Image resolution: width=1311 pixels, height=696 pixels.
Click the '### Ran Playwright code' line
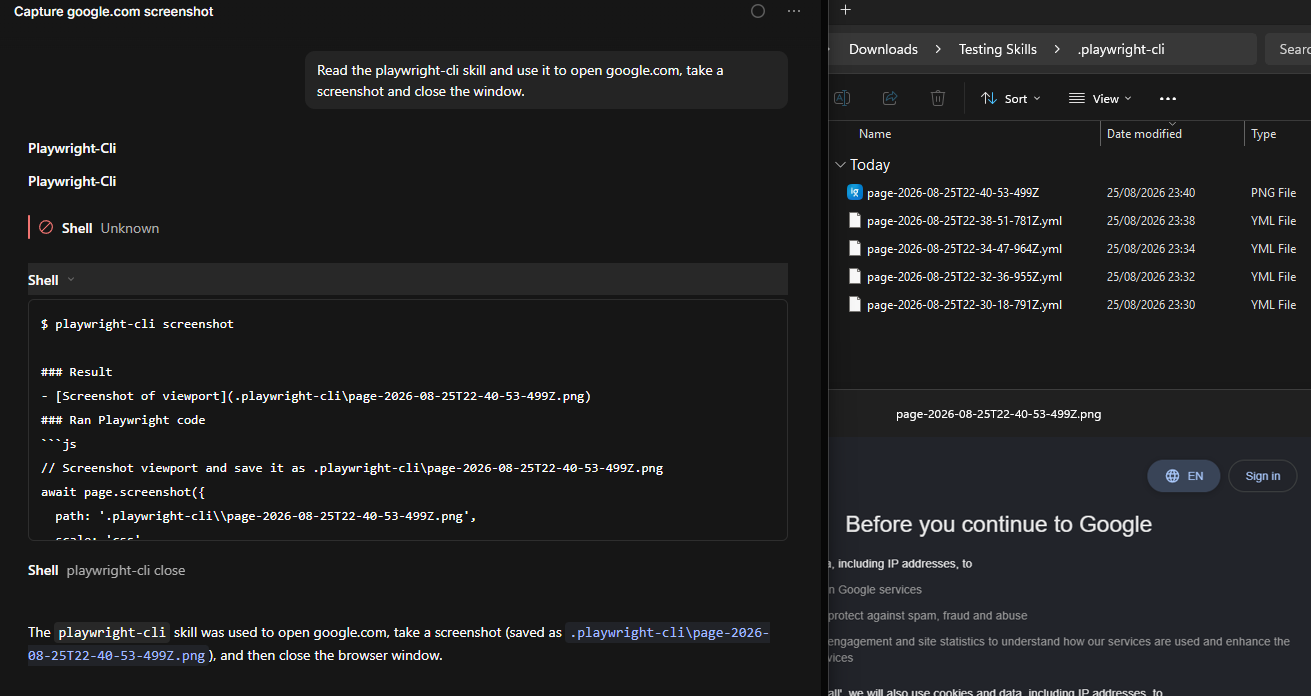(x=123, y=420)
